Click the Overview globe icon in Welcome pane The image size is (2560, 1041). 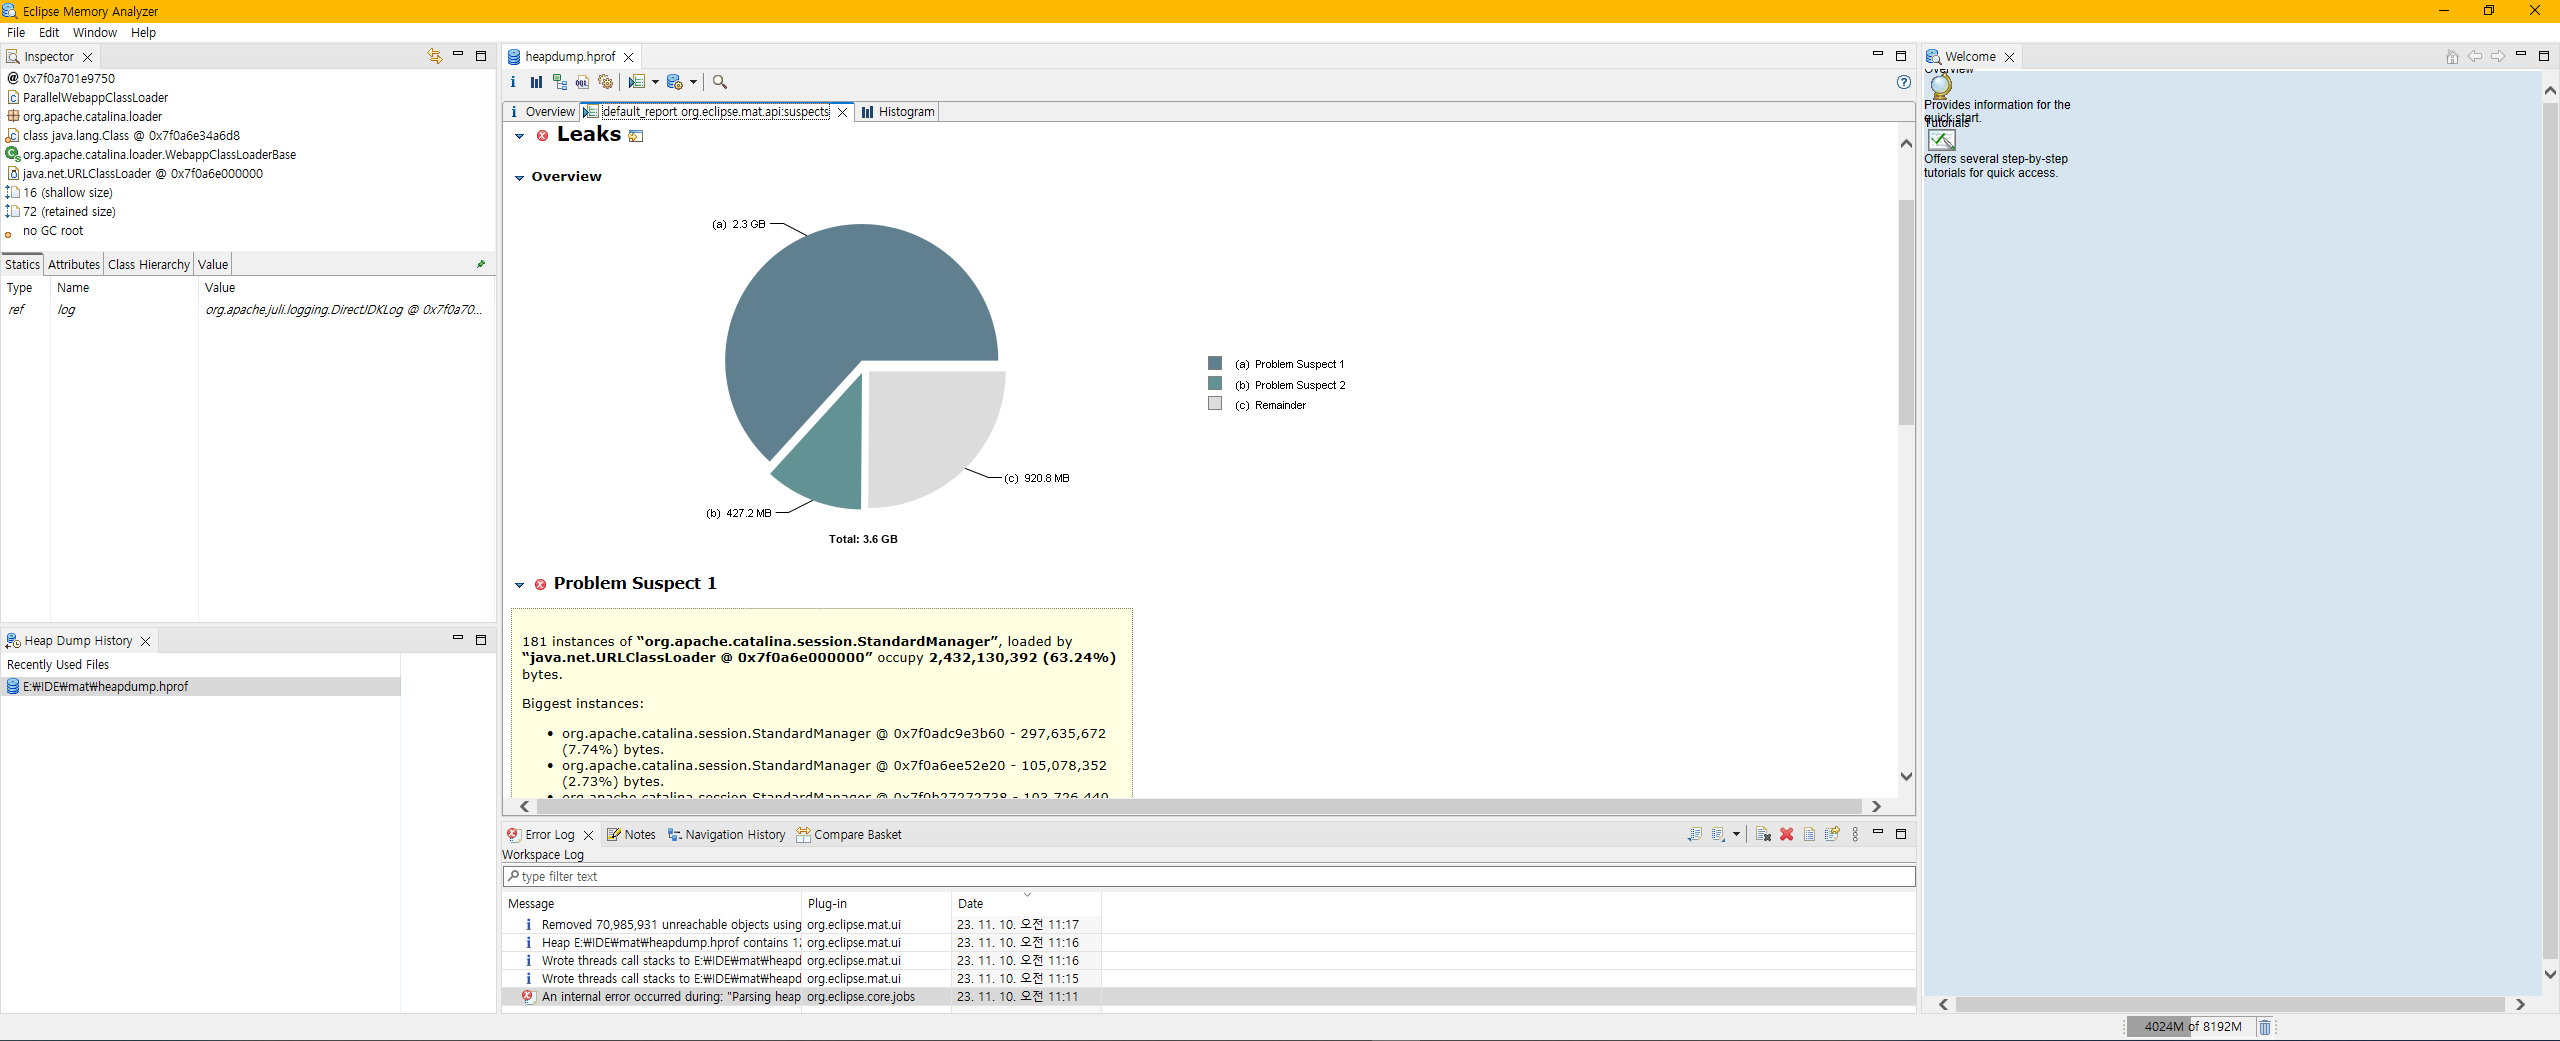click(1941, 86)
